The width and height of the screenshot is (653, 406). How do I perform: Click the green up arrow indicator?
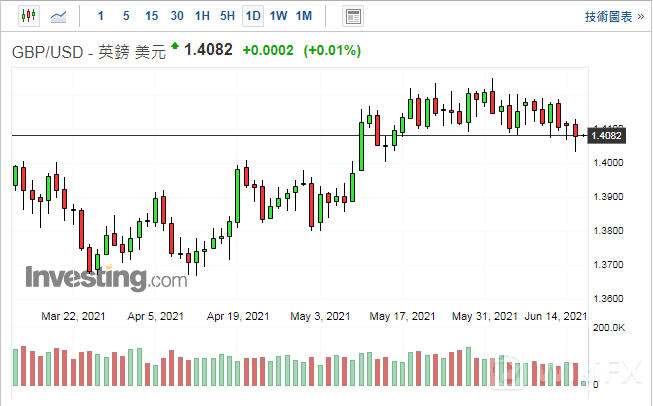(x=176, y=46)
